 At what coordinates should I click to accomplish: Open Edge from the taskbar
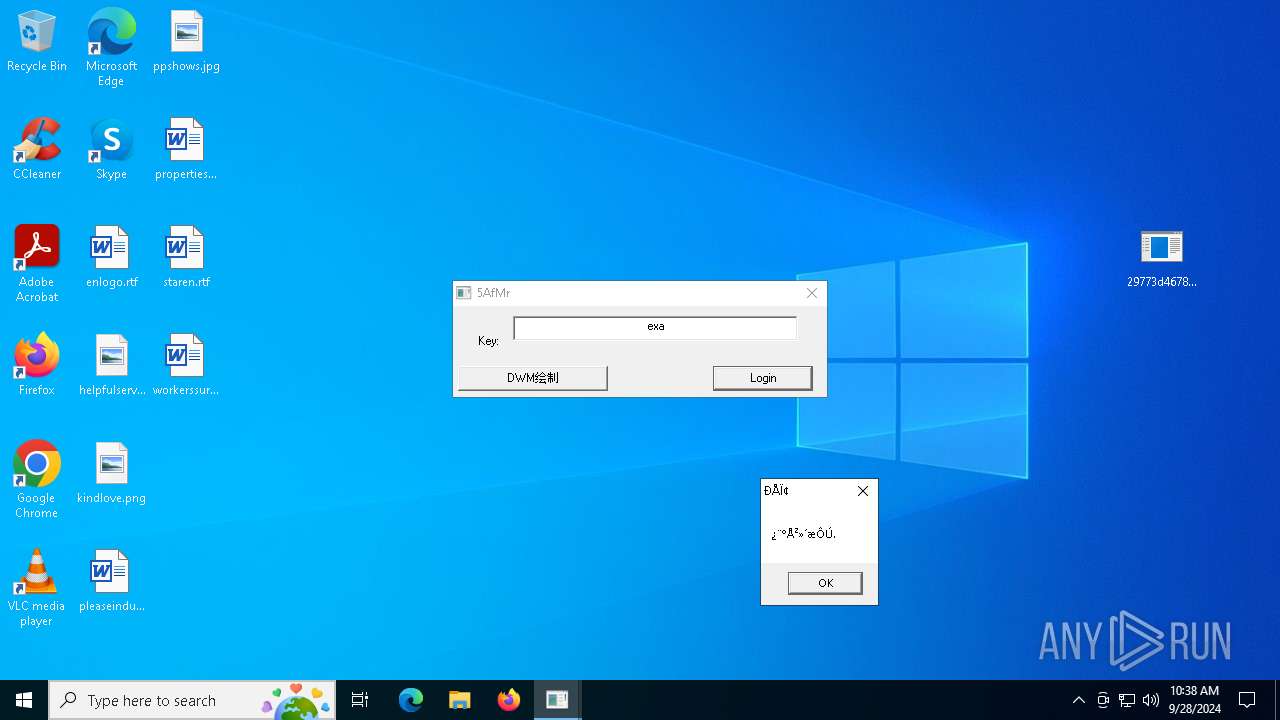[x=411, y=700]
